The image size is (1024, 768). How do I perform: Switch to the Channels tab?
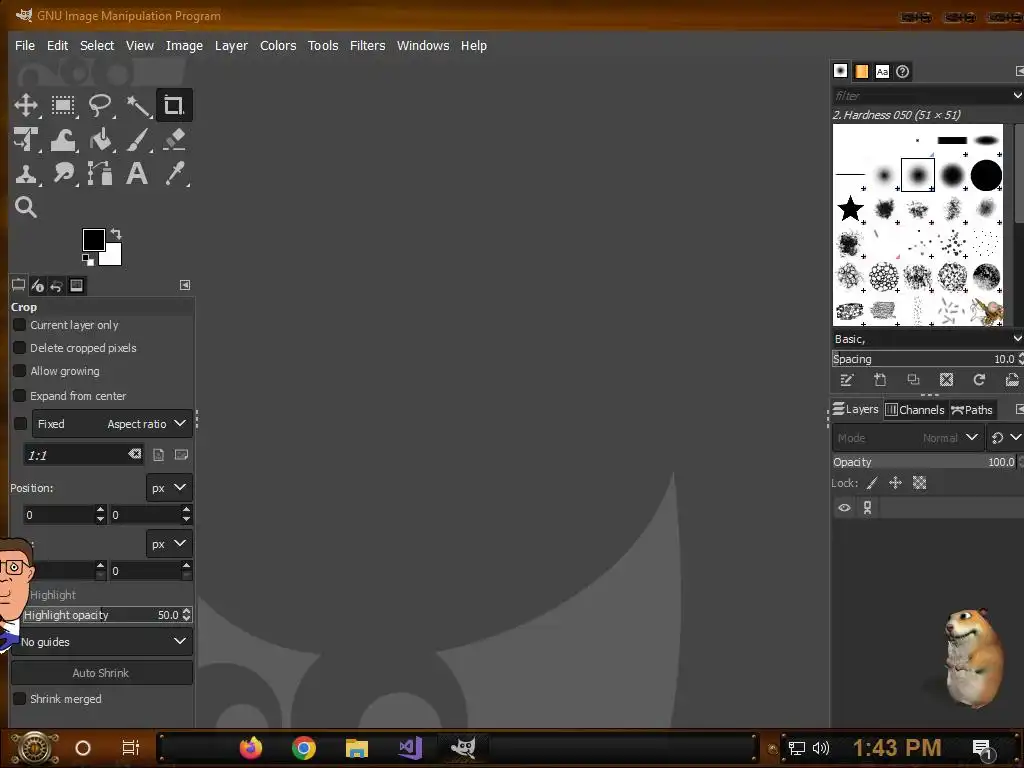915,409
